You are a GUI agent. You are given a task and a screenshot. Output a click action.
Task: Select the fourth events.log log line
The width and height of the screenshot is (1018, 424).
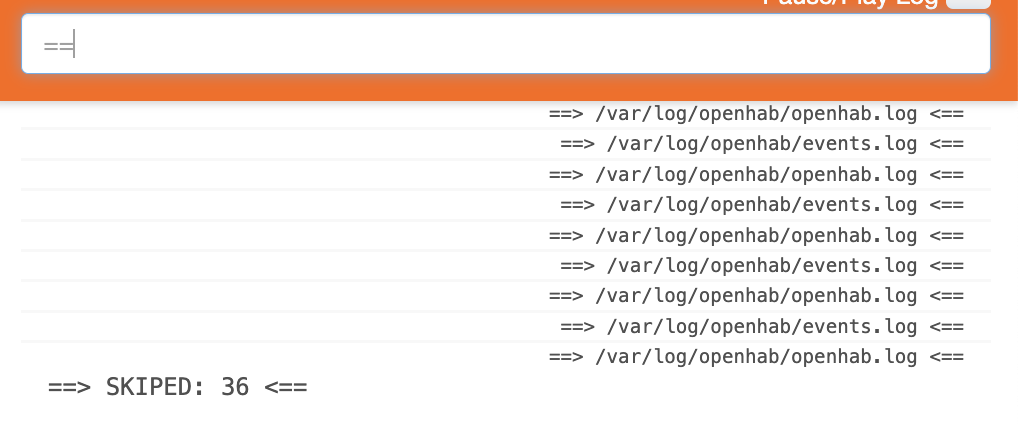(762, 327)
